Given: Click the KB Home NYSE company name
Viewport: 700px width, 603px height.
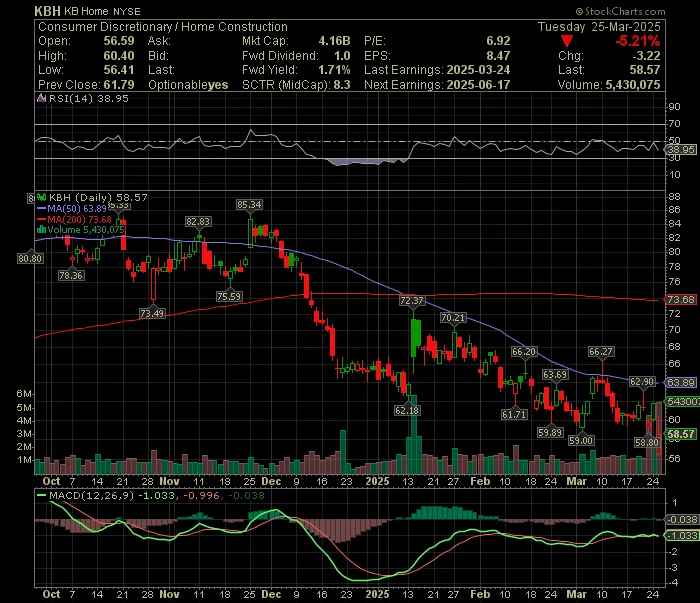Looking at the screenshot, I should coord(102,12).
